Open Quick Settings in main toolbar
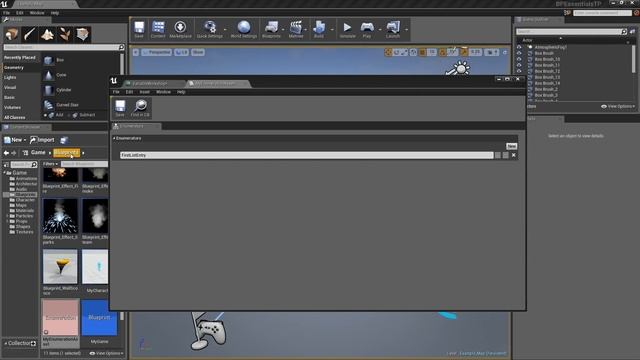This screenshot has width=640, height=360. pos(210,29)
